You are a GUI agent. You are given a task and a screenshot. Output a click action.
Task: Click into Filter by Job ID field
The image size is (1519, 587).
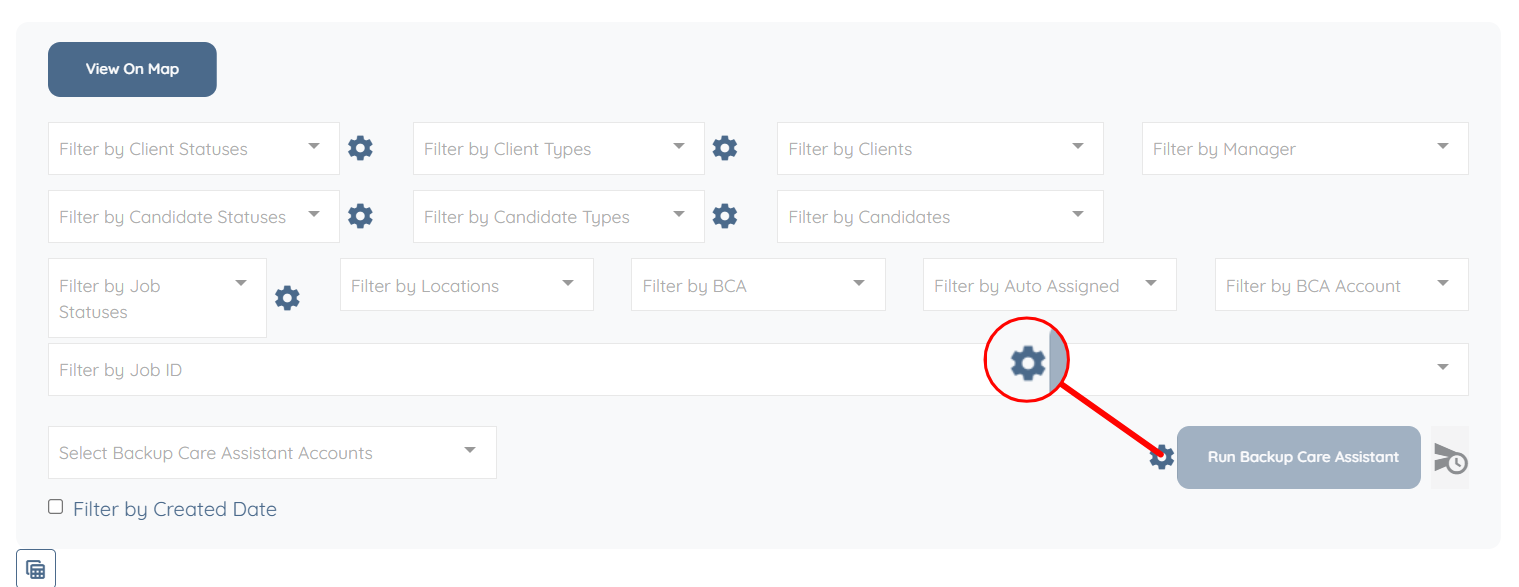coord(500,370)
